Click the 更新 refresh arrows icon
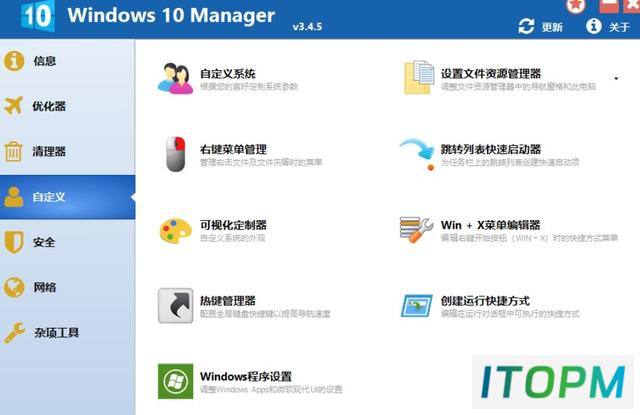The width and height of the screenshot is (640, 415). [526, 27]
